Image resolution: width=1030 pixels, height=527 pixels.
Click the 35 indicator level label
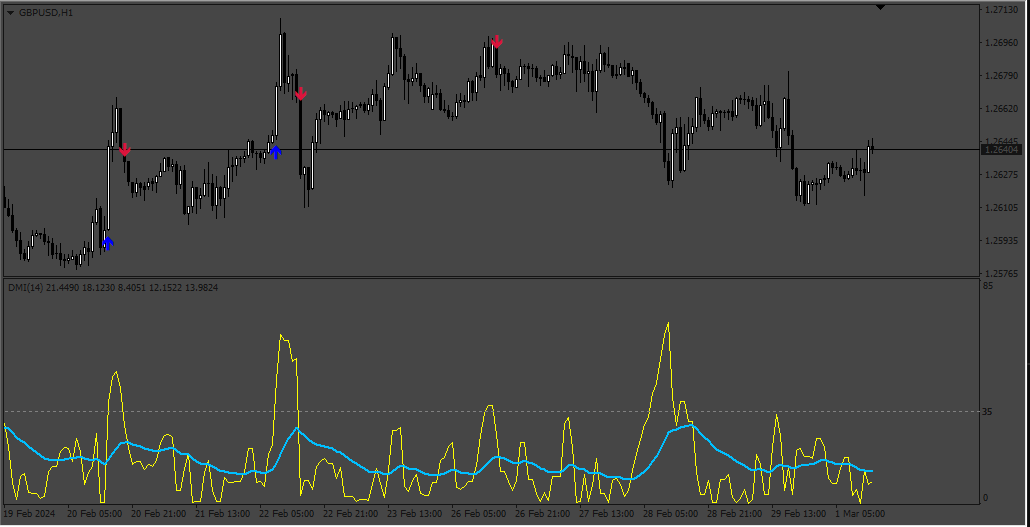(988, 412)
